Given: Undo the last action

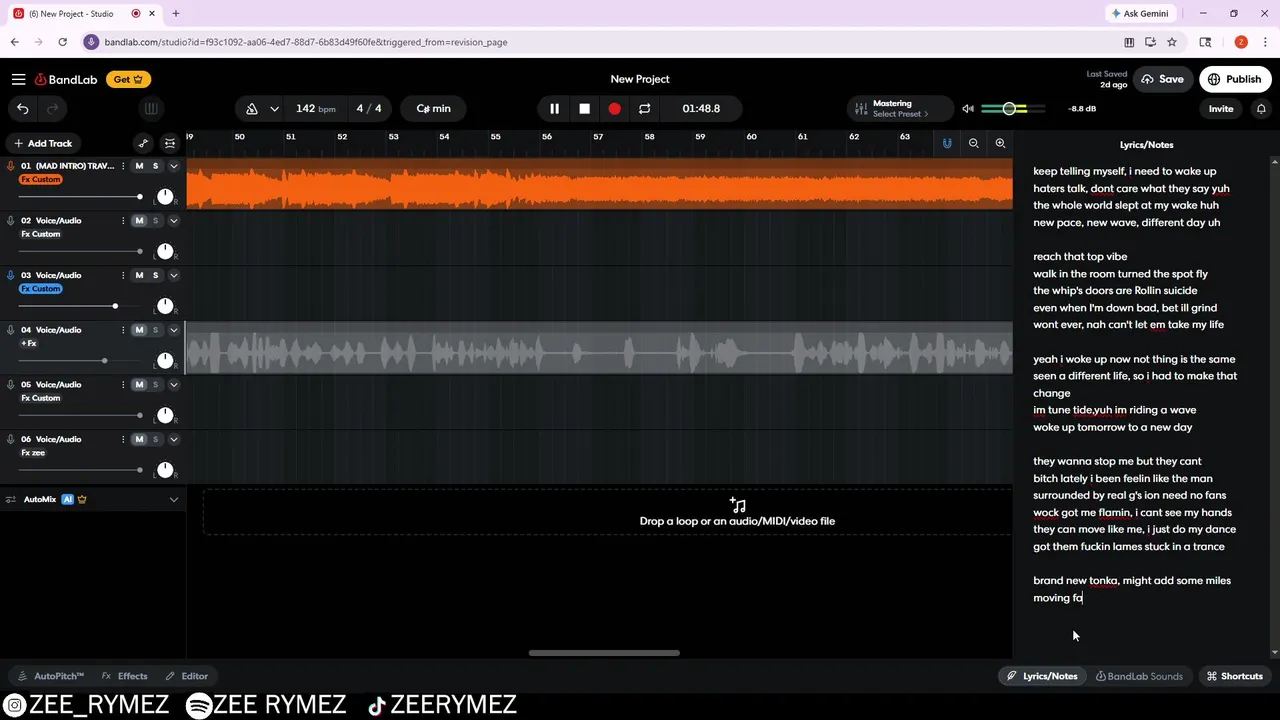Looking at the screenshot, I should 23,108.
